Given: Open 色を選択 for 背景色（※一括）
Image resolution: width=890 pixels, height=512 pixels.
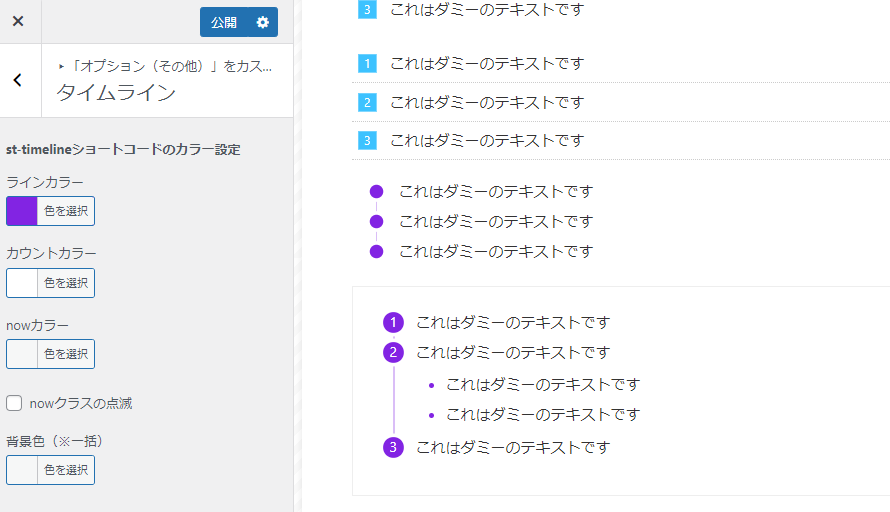Looking at the screenshot, I should point(66,470).
